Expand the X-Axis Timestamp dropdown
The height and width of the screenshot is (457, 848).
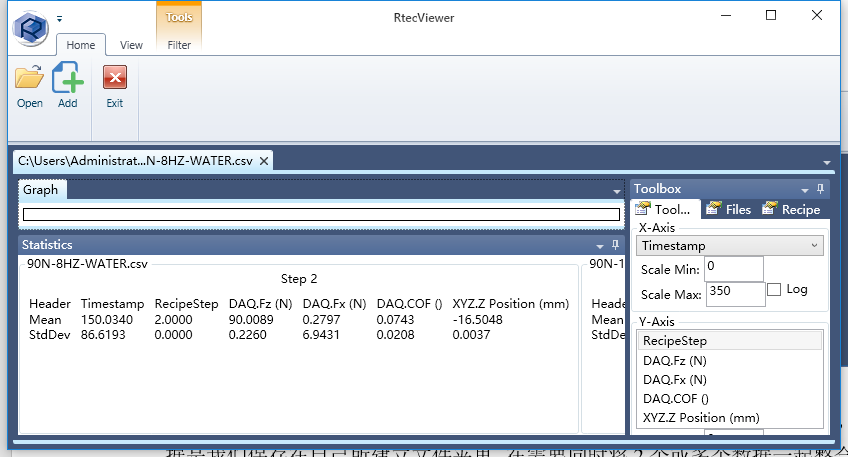[814, 245]
